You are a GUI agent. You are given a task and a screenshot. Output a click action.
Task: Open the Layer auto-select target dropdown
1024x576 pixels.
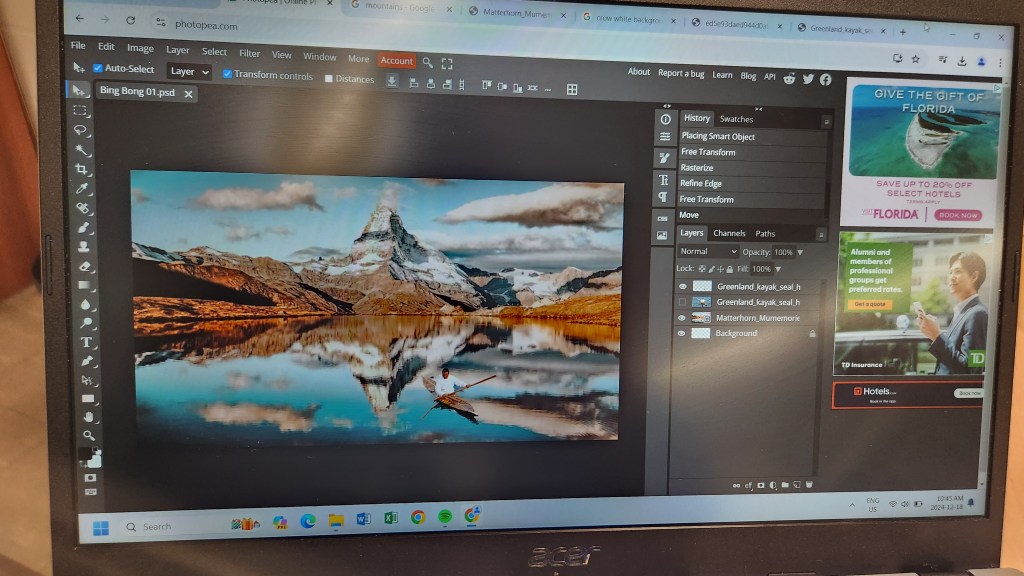click(188, 71)
